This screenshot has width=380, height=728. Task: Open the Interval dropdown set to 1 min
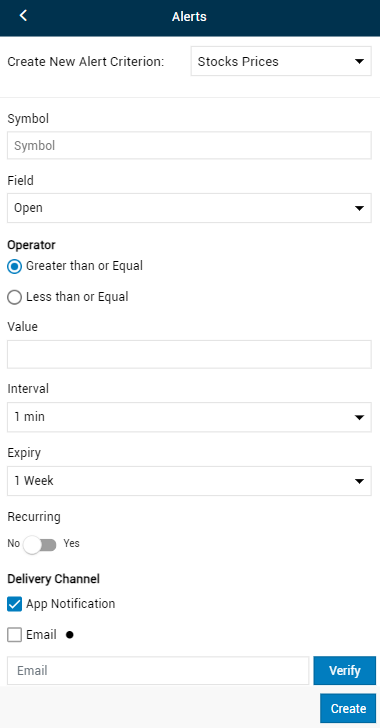(x=189, y=417)
